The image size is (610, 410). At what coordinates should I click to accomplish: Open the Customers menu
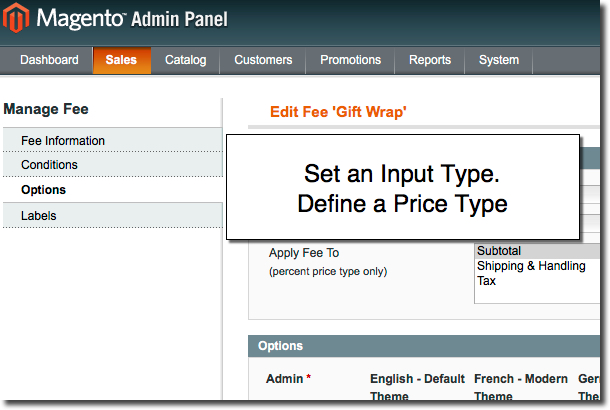263,60
